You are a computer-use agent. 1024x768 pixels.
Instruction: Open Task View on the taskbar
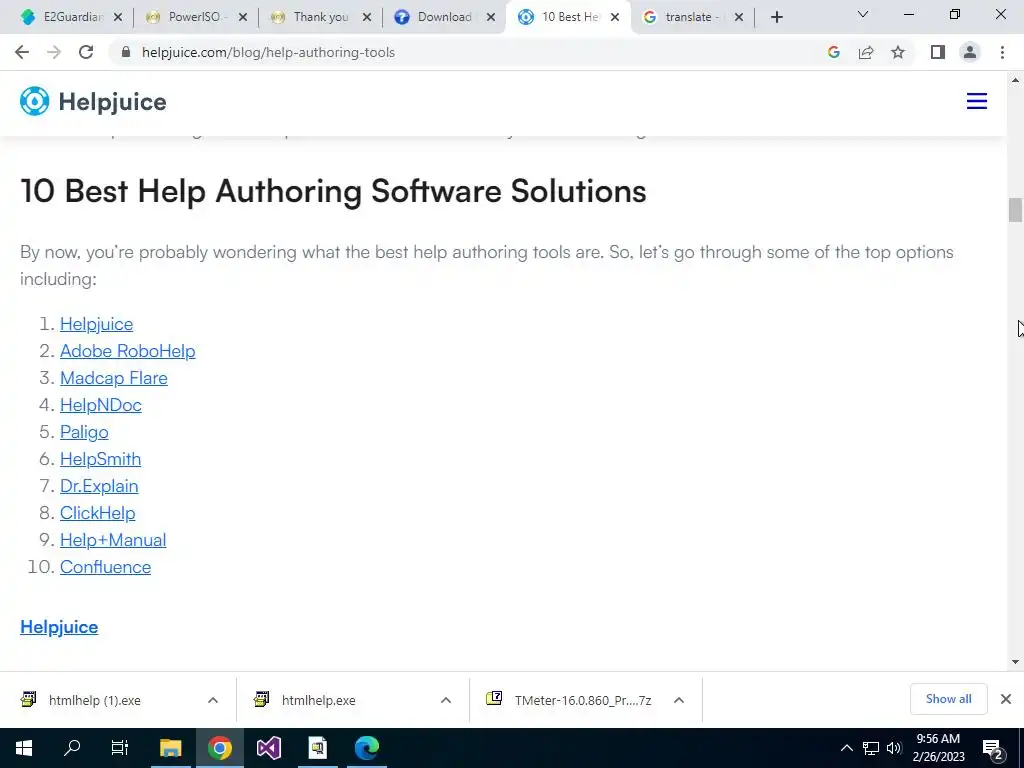pyautogui.click(x=120, y=748)
